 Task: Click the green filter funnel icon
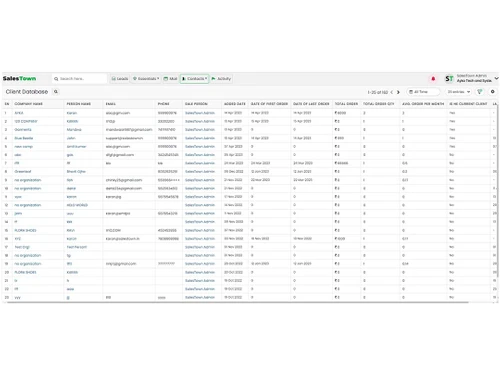480,92
